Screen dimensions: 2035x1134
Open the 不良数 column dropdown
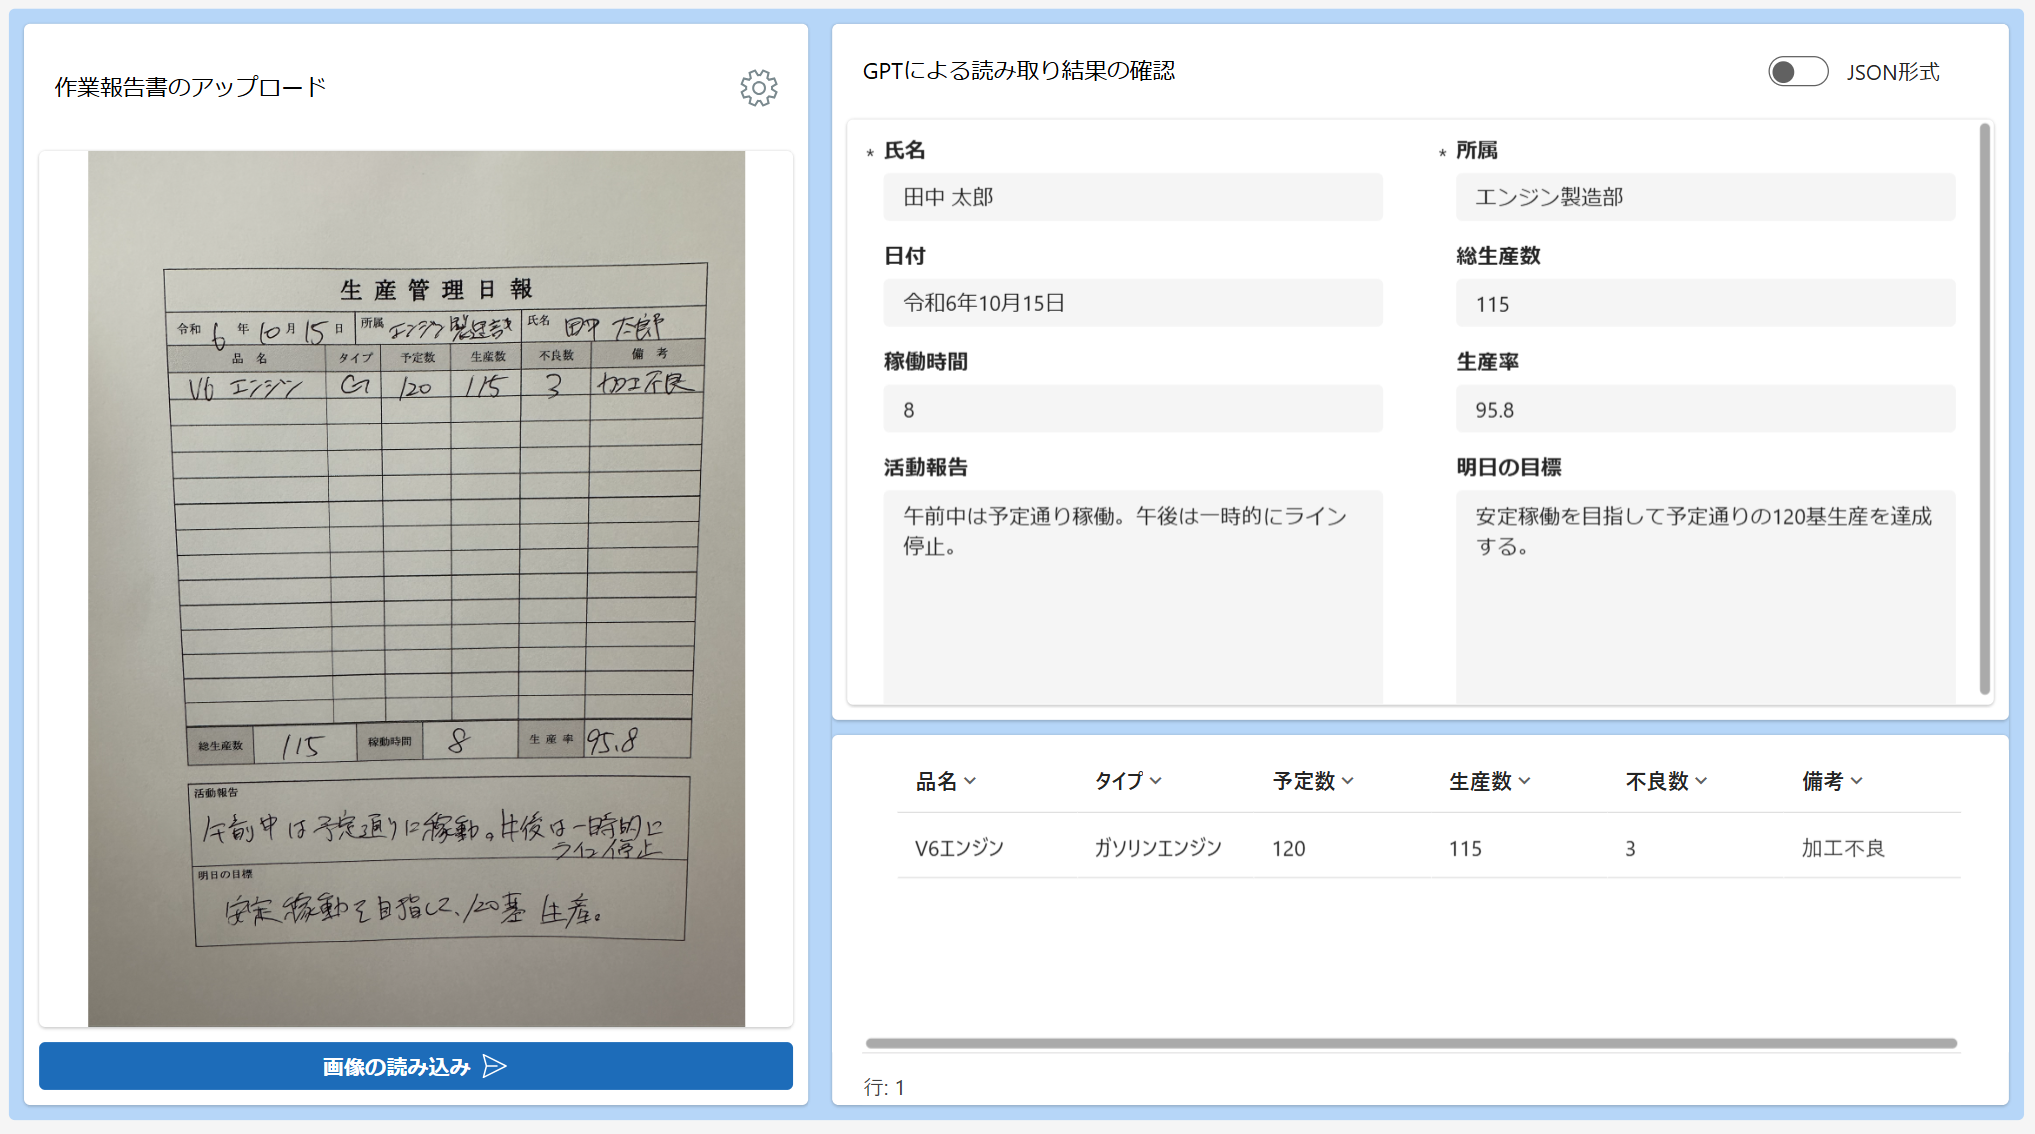click(1701, 781)
